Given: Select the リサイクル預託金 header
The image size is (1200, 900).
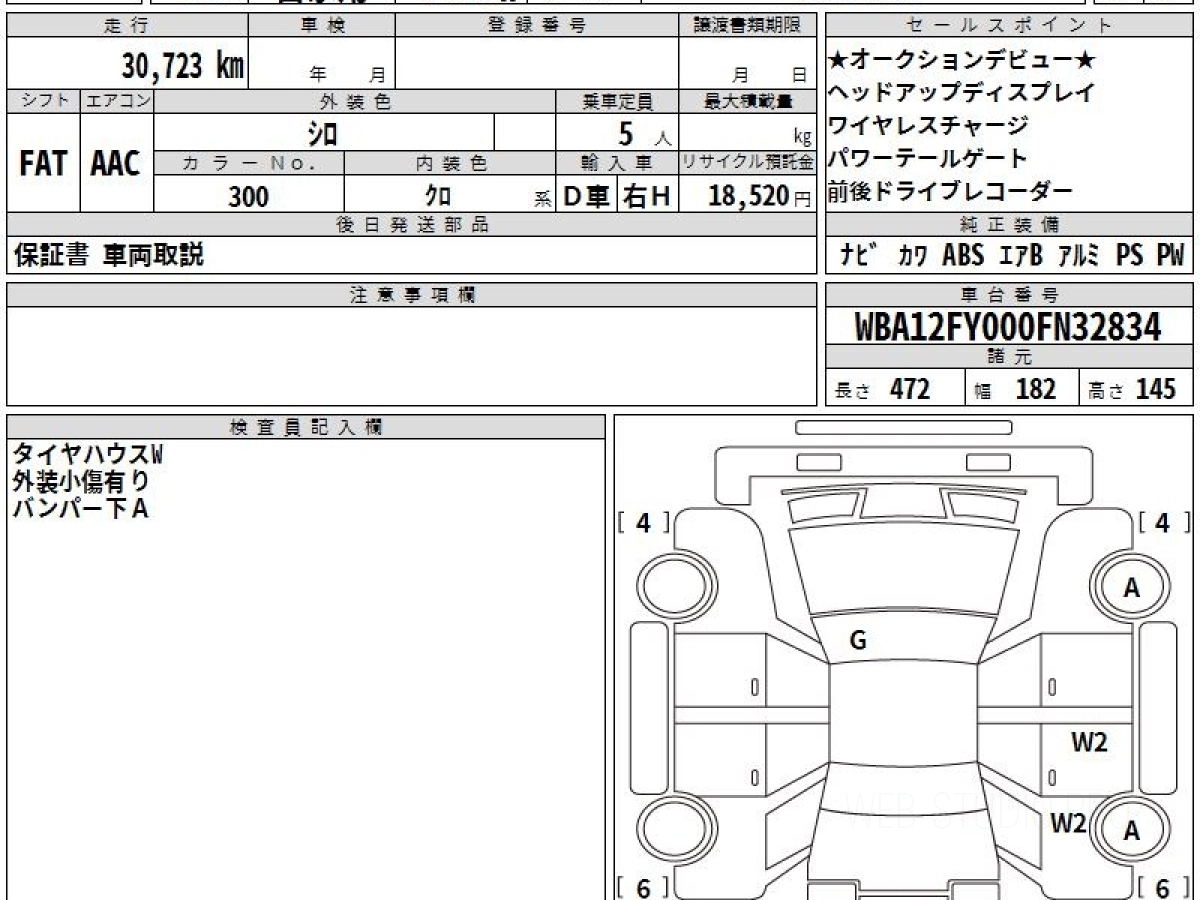Looking at the screenshot, I should pyautogui.click(x=747, y=162).
